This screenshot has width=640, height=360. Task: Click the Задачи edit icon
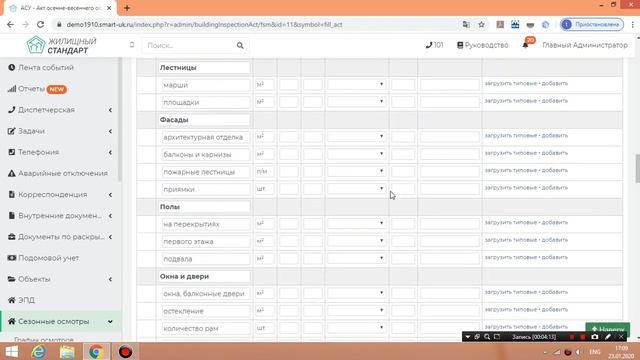click(11, 131)
